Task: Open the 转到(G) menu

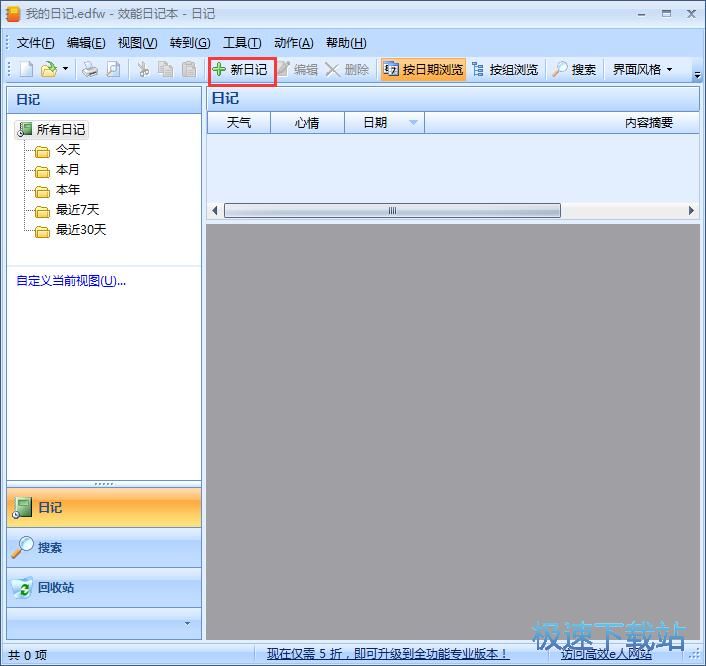Action: click(190, 43)
